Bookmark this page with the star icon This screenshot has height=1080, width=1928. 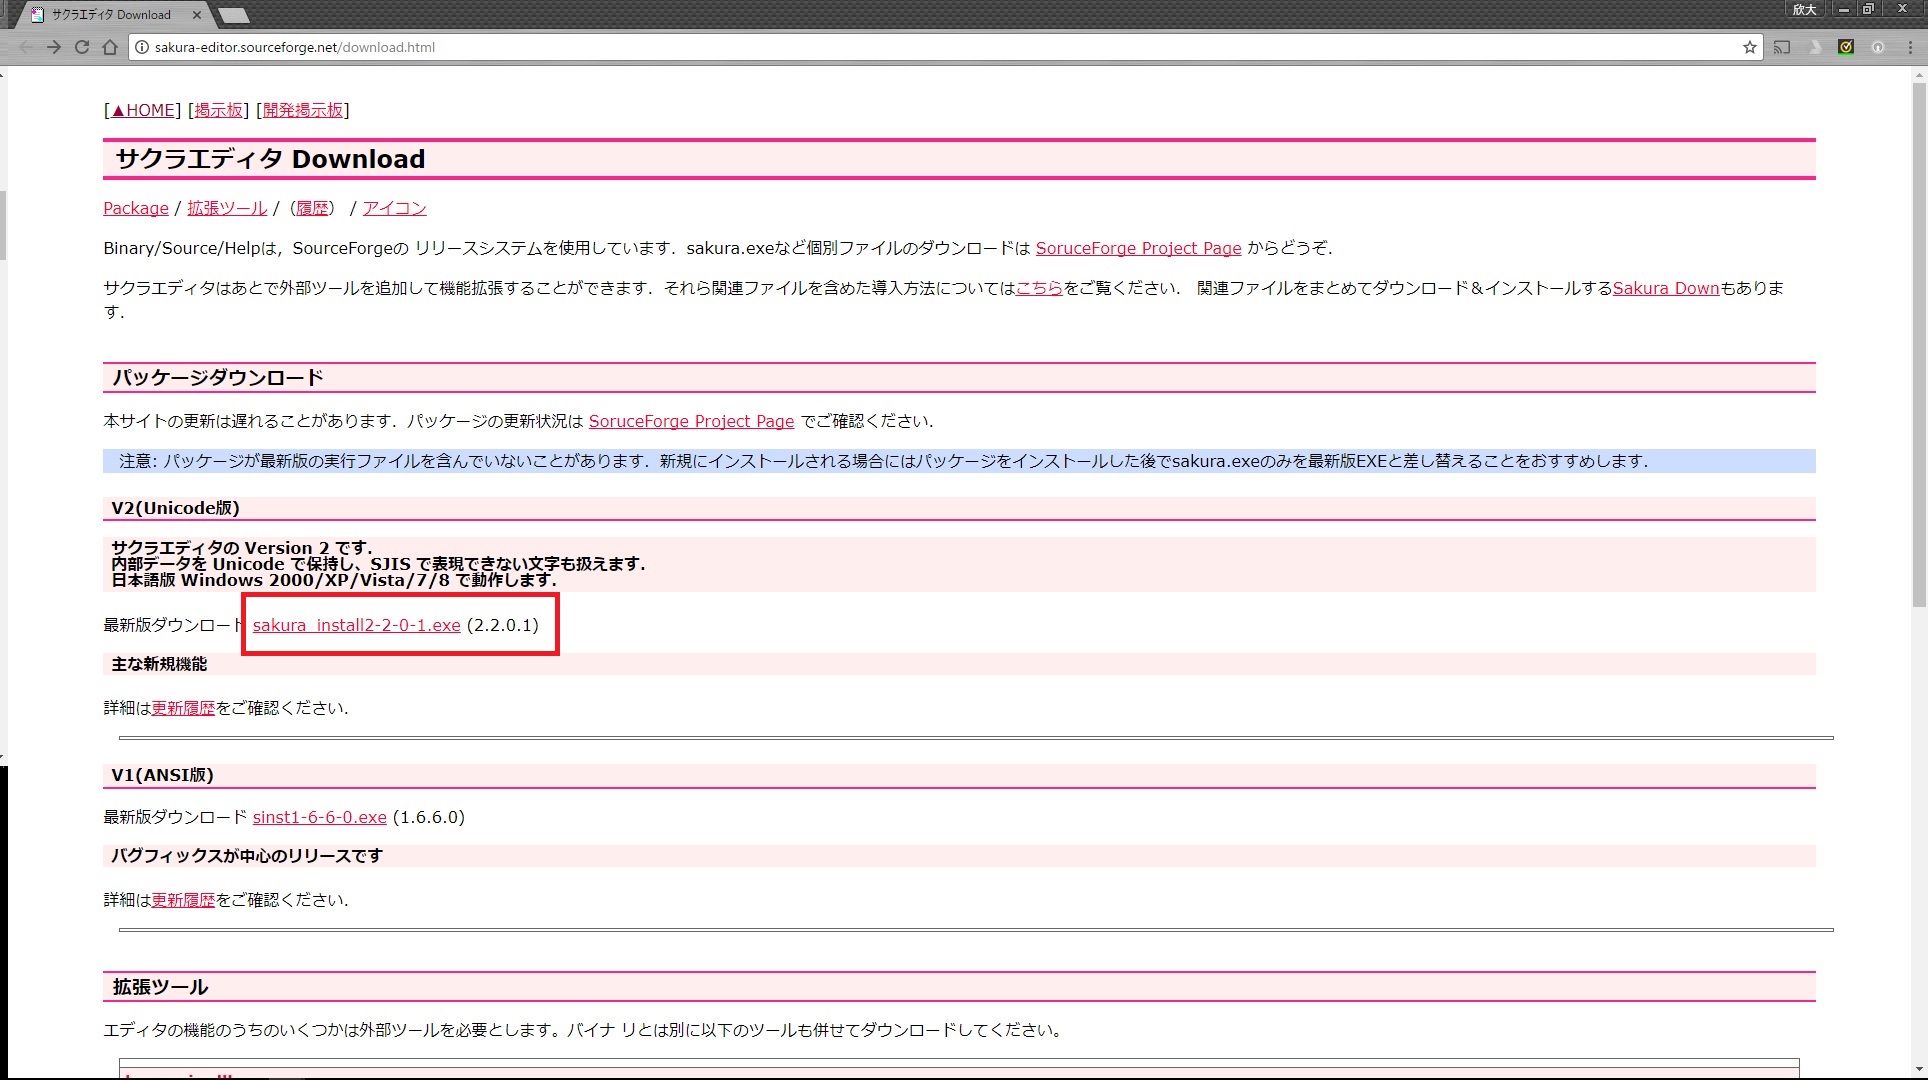coord(1749,47)
